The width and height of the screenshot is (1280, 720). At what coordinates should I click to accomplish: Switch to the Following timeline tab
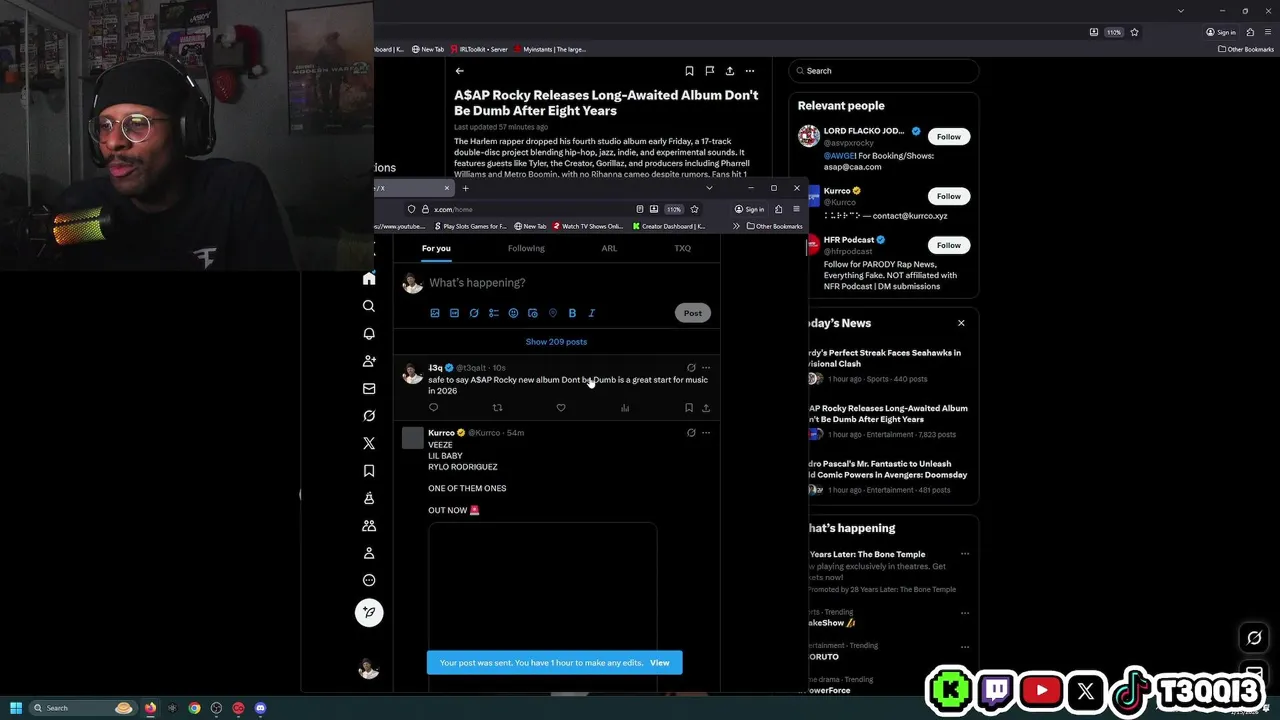526,248
